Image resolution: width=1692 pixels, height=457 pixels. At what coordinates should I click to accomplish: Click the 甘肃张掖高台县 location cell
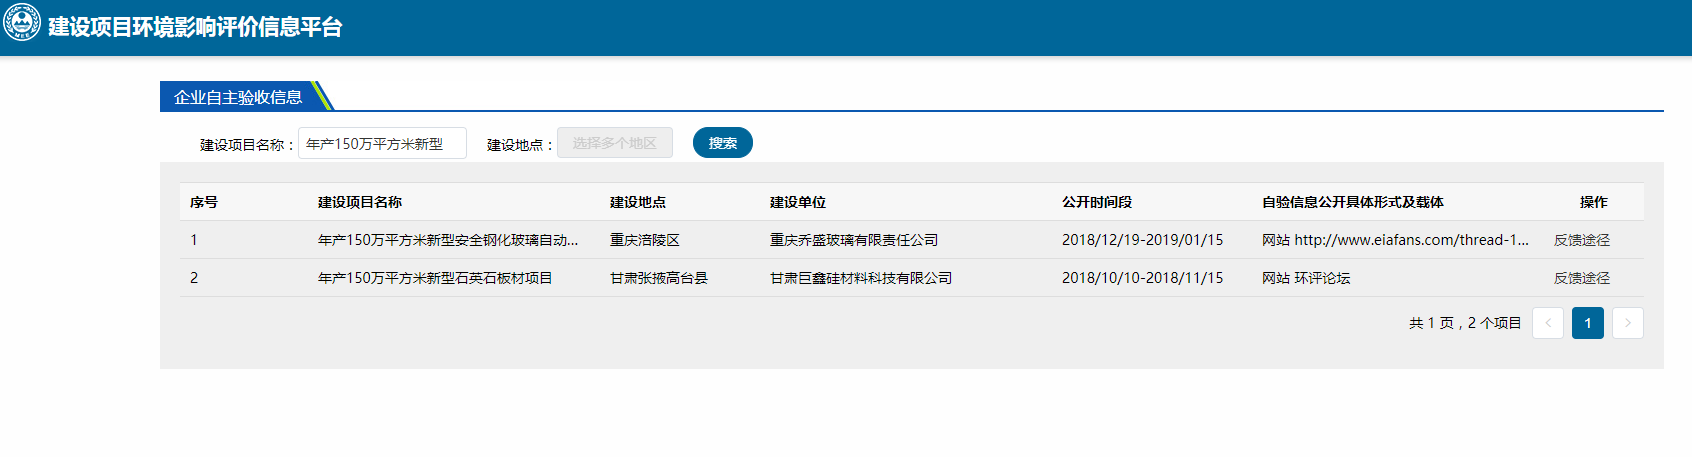[659, 278]
